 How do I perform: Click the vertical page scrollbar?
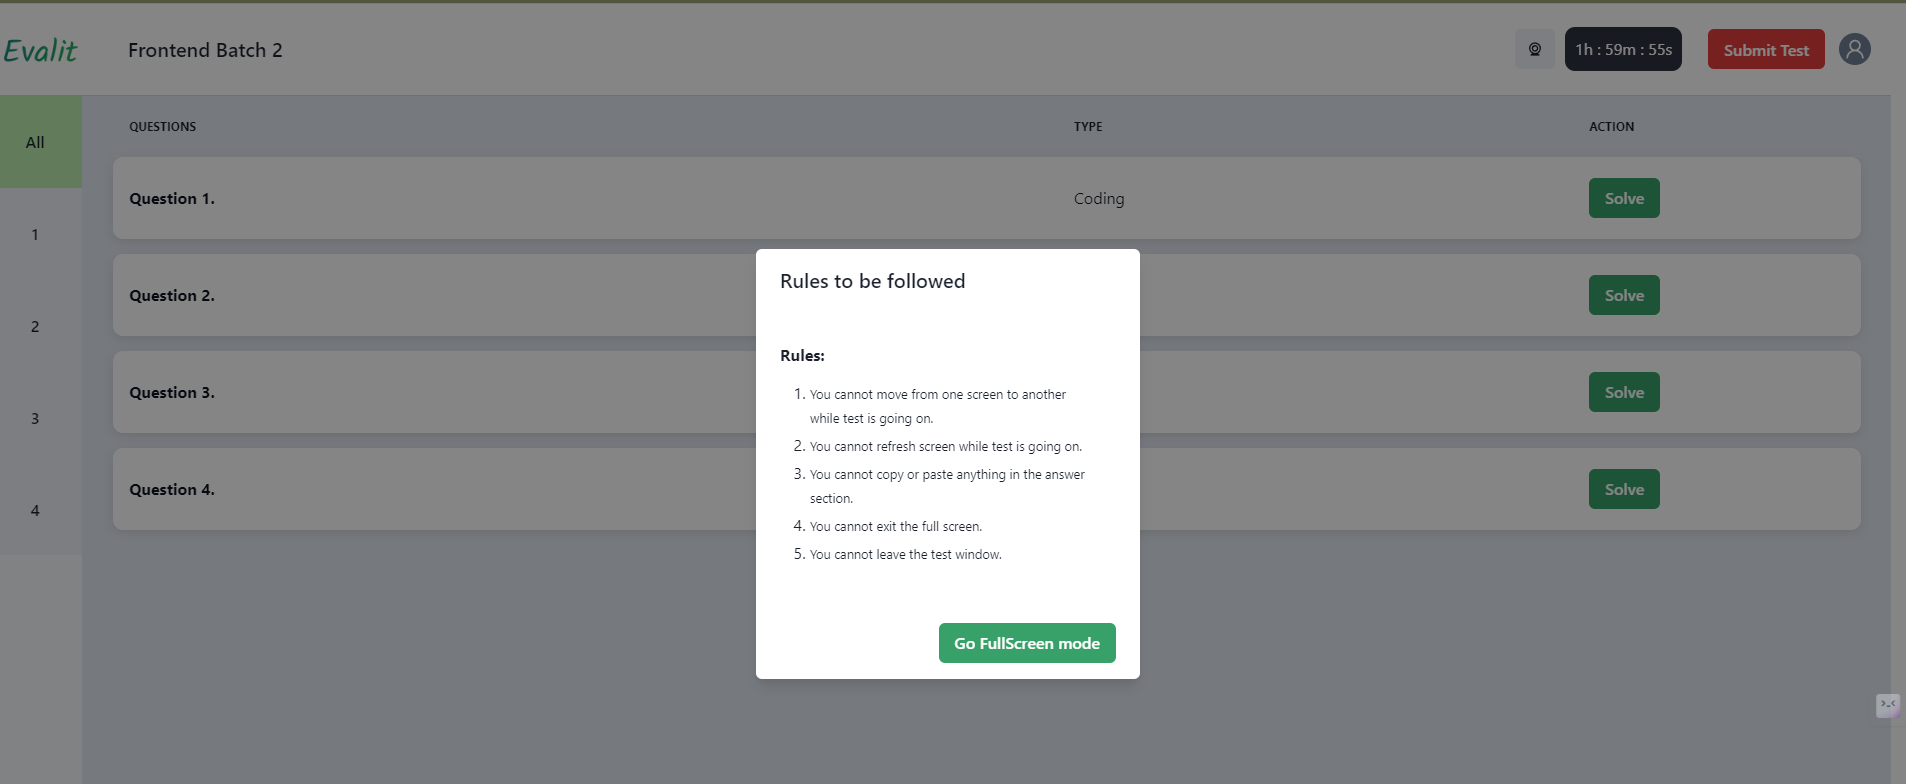[1898, 400]
